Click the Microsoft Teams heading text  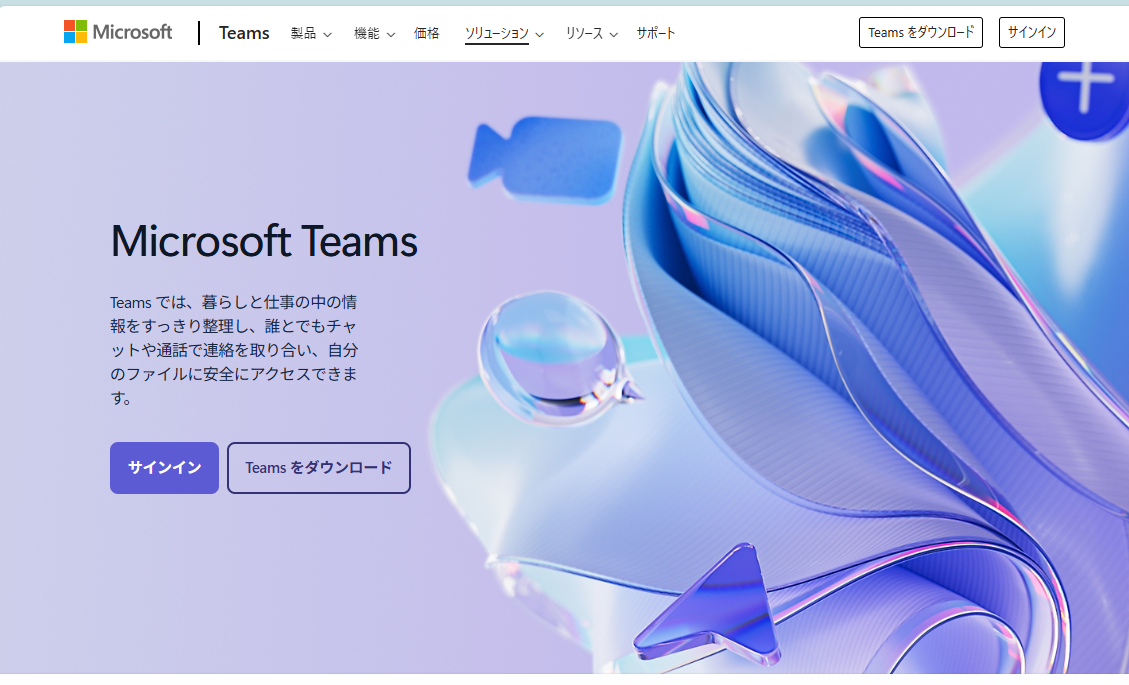tap(264, 241)
